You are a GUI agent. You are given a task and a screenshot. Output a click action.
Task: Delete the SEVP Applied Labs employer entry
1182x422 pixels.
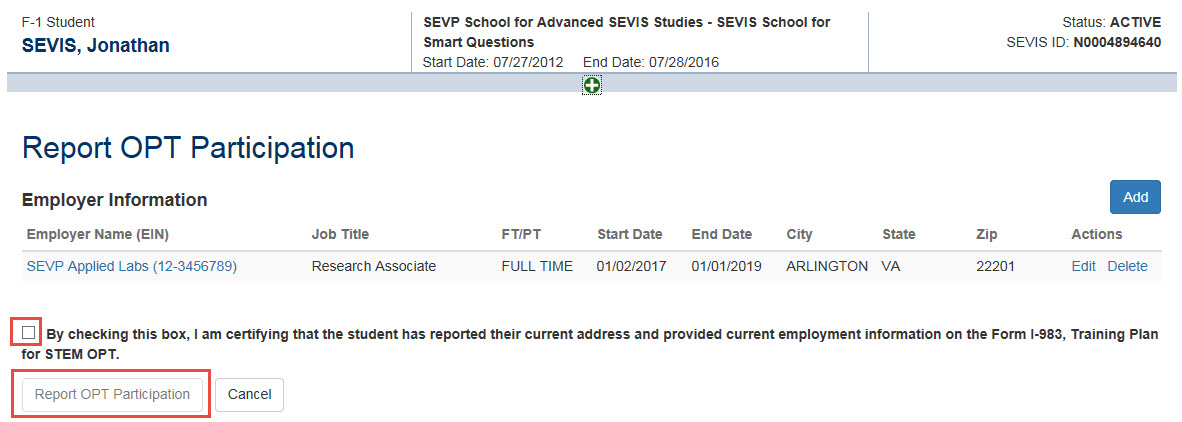[1128, 266]
